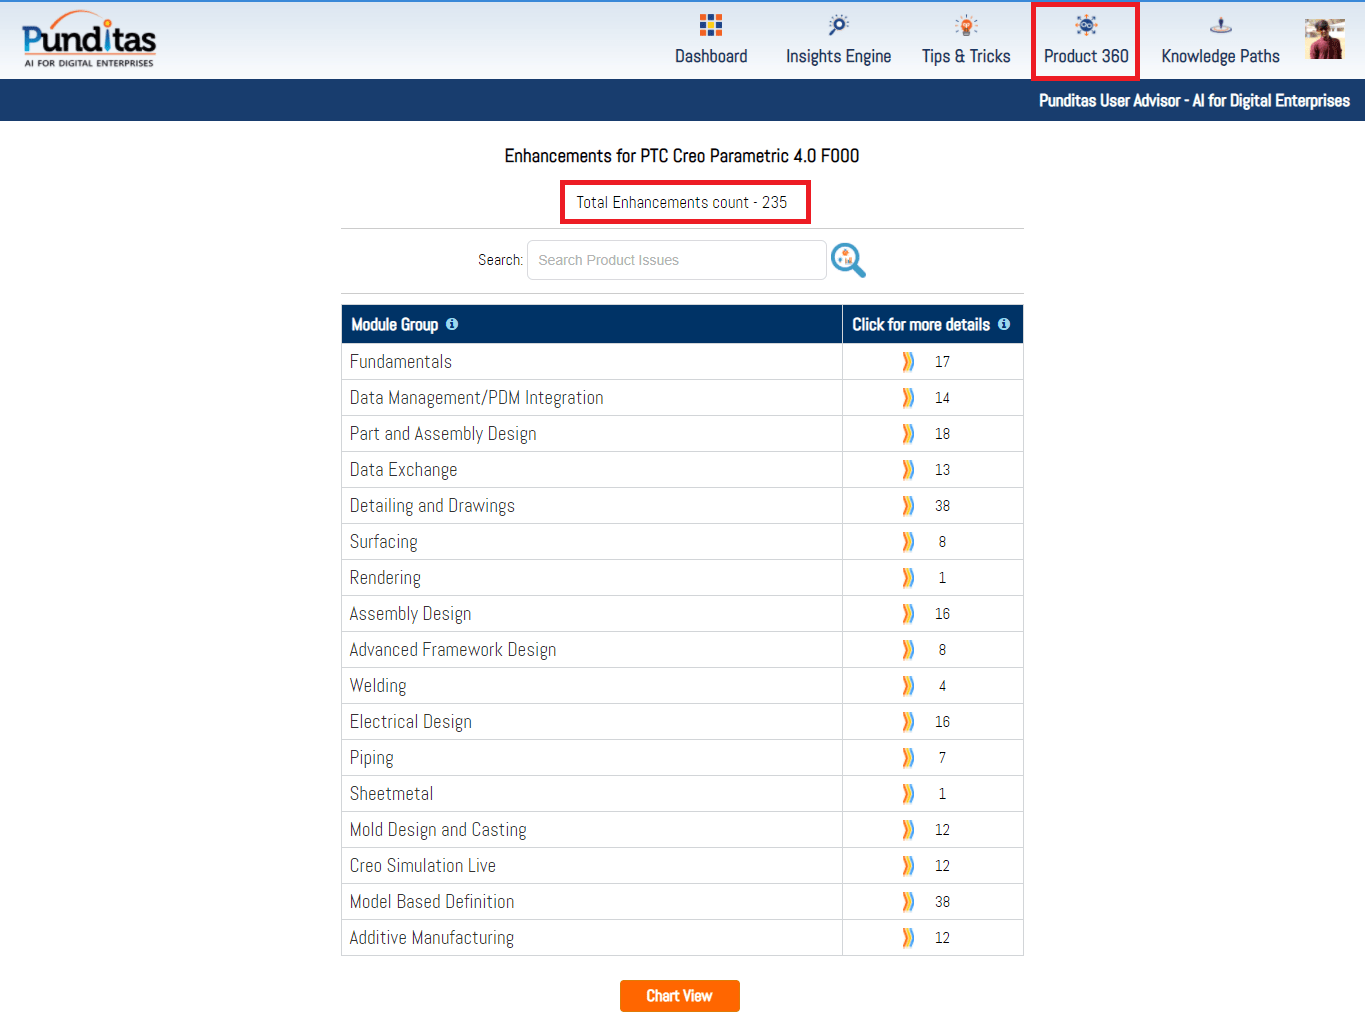Screen dimensions: 1365x1021
Task: Click the Punditas logo
Action: click(89, 40)
